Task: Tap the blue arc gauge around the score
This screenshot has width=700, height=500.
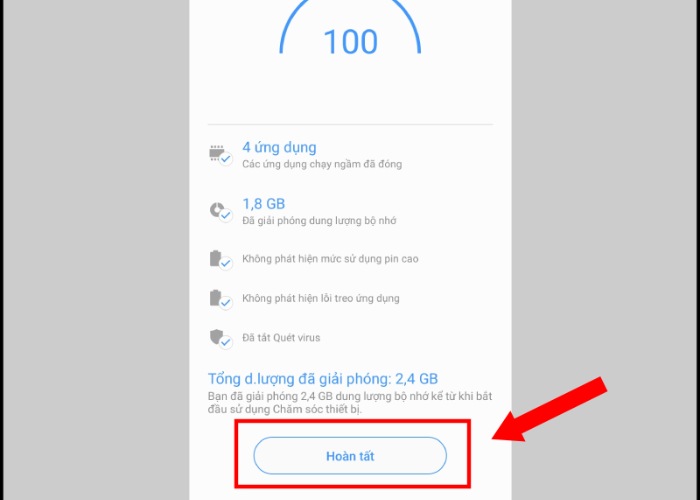Action: 350,27
